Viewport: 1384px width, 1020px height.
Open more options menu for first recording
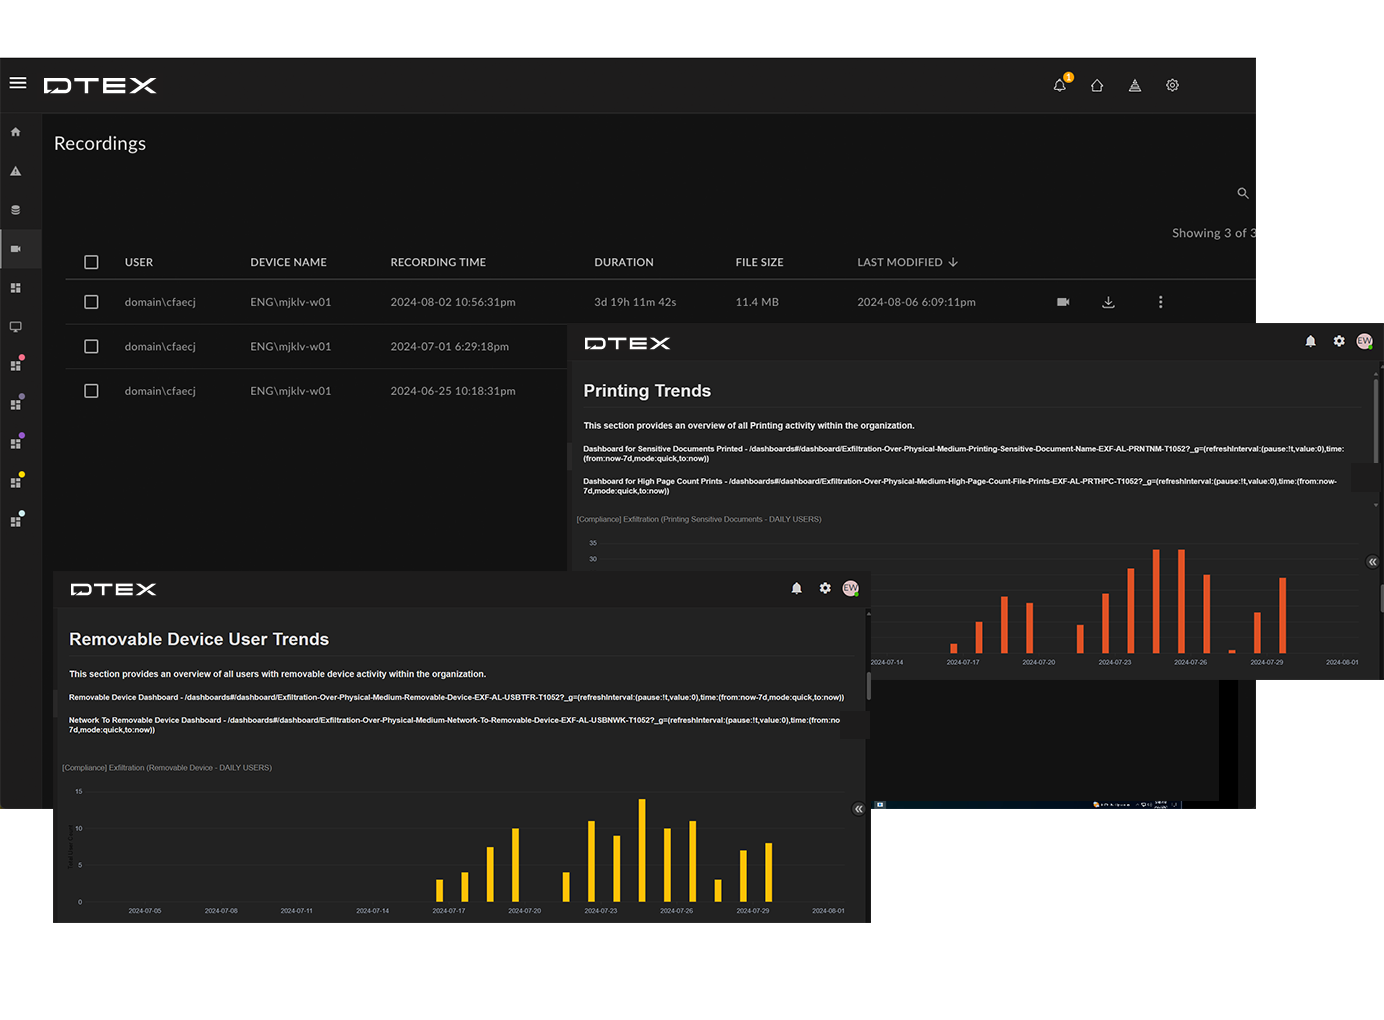(1160, 302)
